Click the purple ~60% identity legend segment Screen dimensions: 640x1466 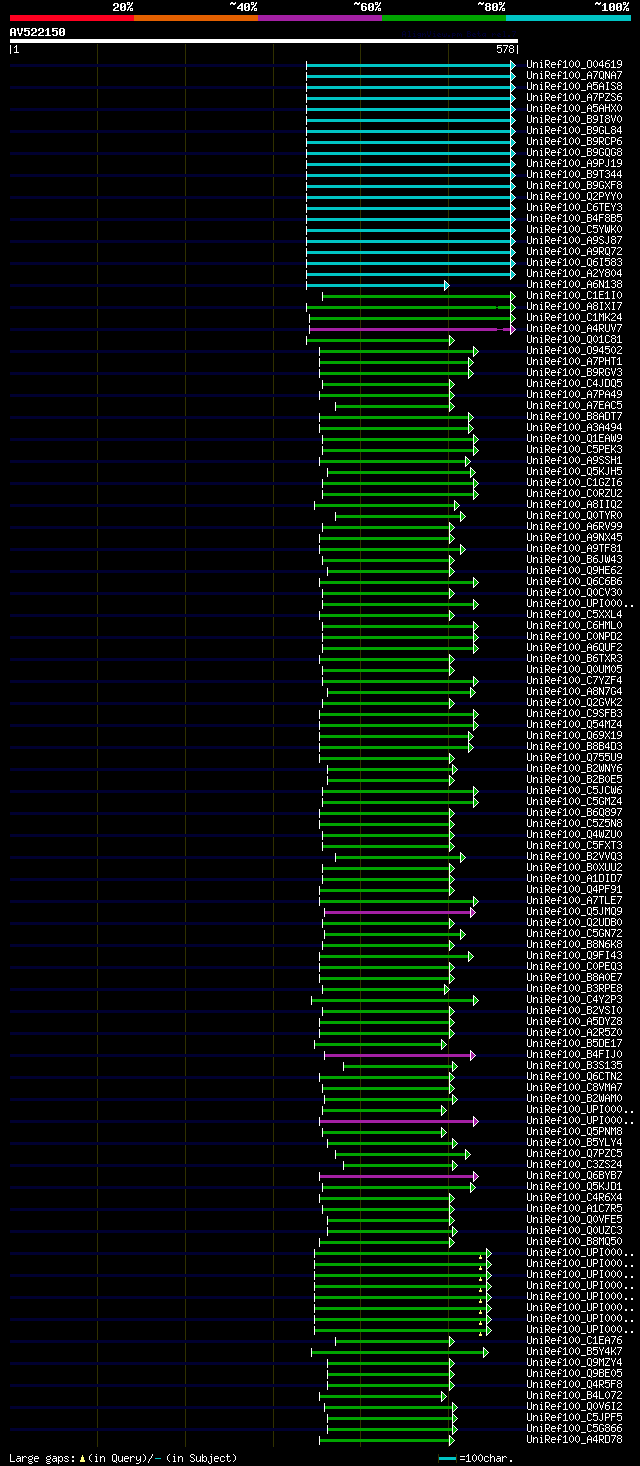coord(320,18)
